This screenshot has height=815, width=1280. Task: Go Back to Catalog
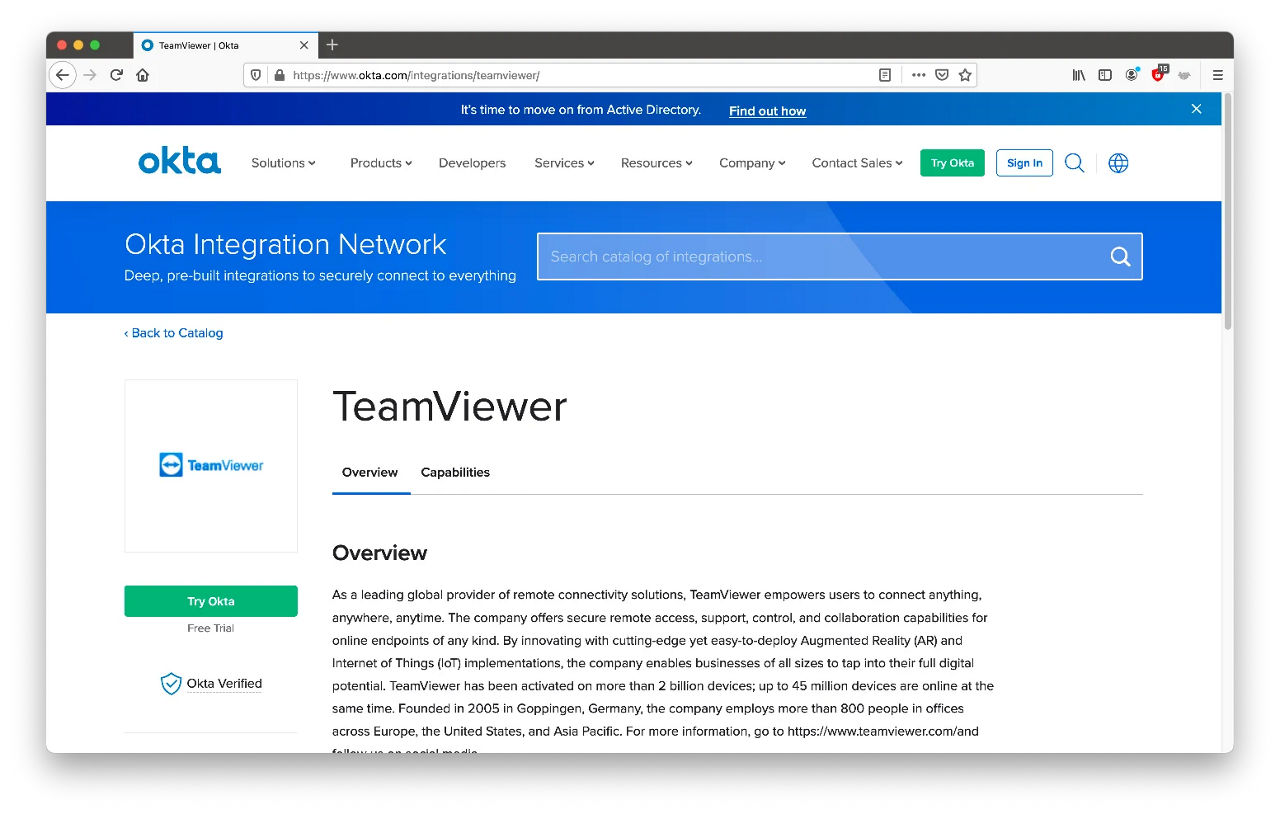tap(174, 333)
